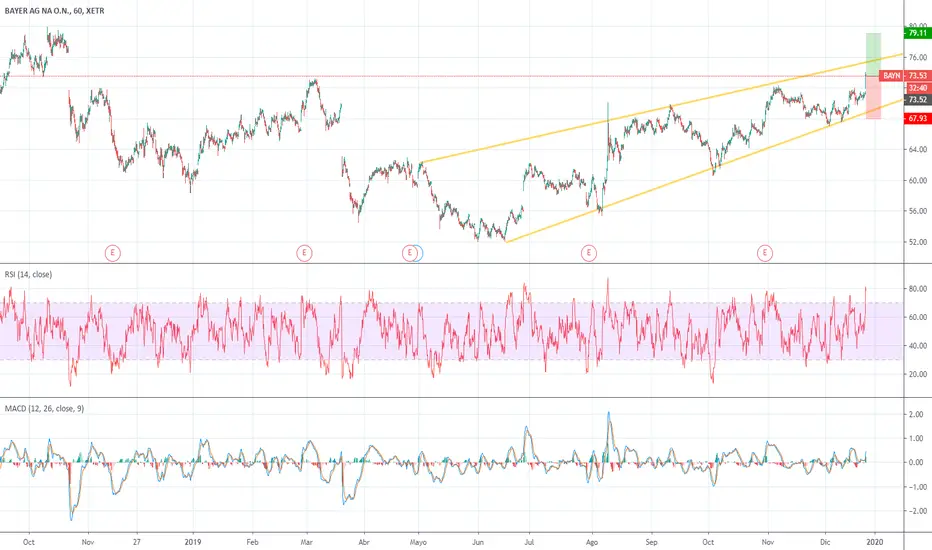Click the RSI axis 20.00 level
This screenshot has width=932, height=550.
click(x=917, y=375)
